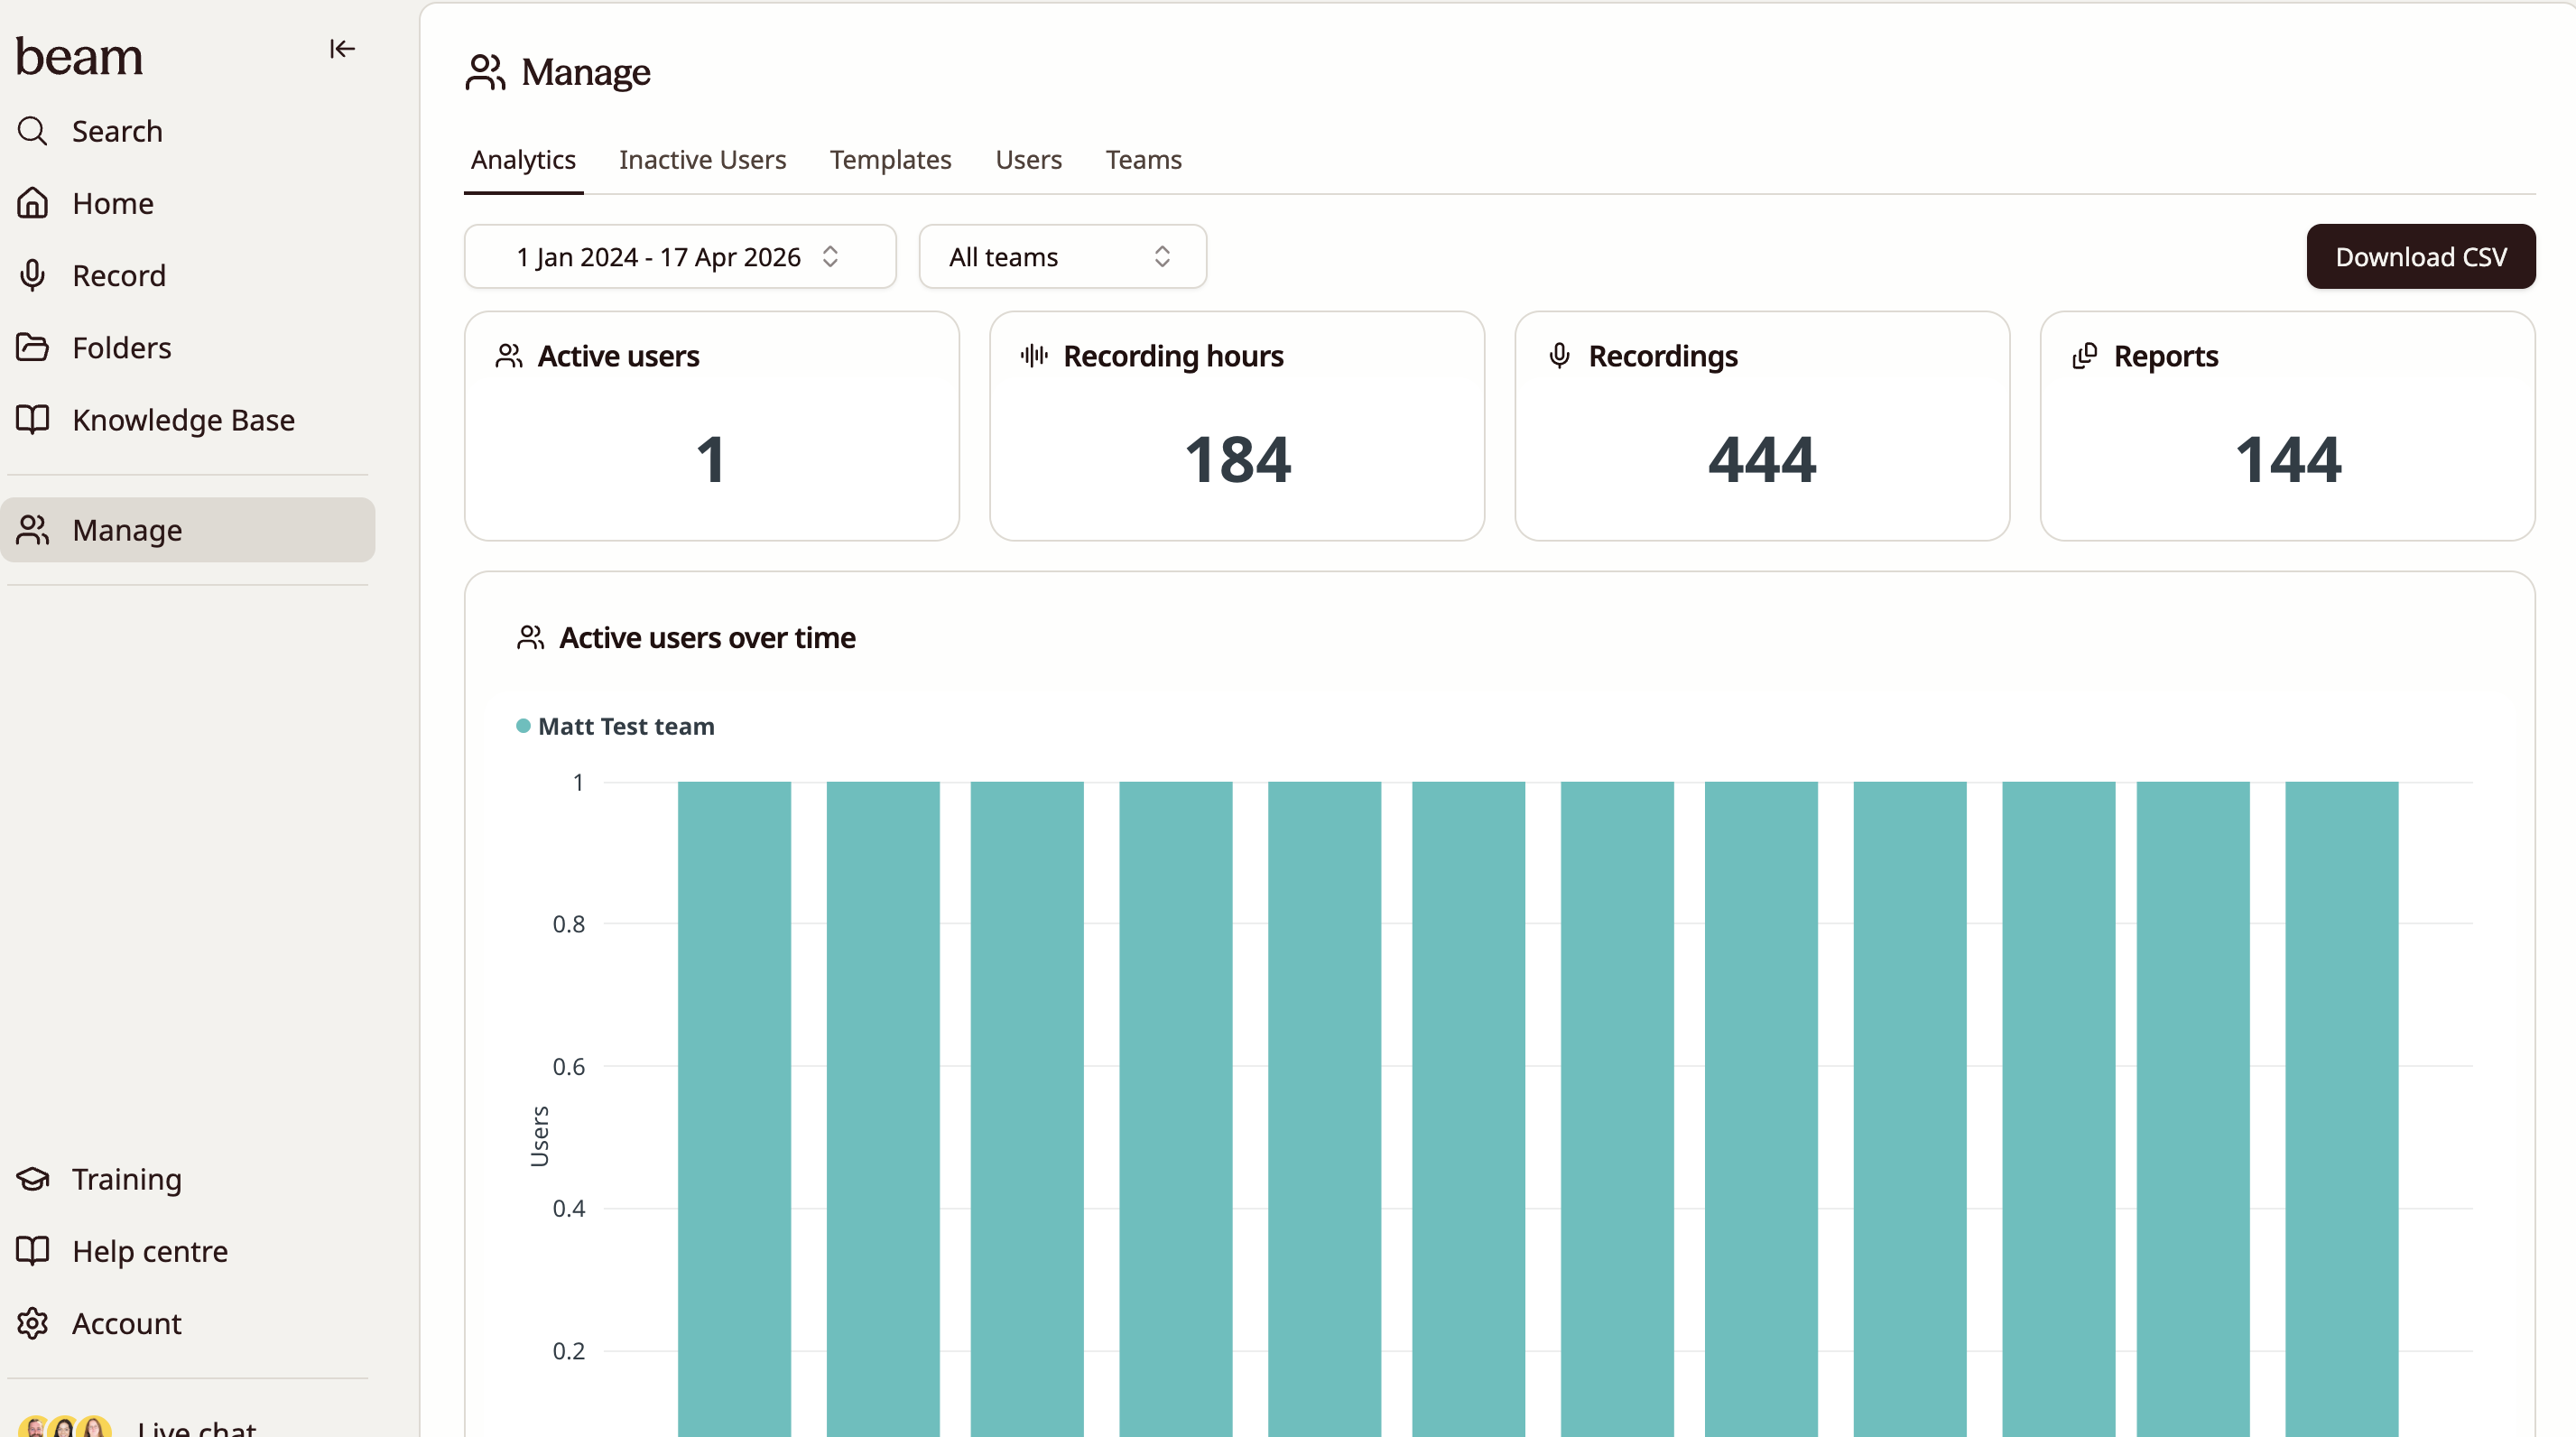This screenshot has width=2576, height=1437.
Task: Click the Knowledge Base book icon
Action: pyautogui.click(x=32, y=419)
